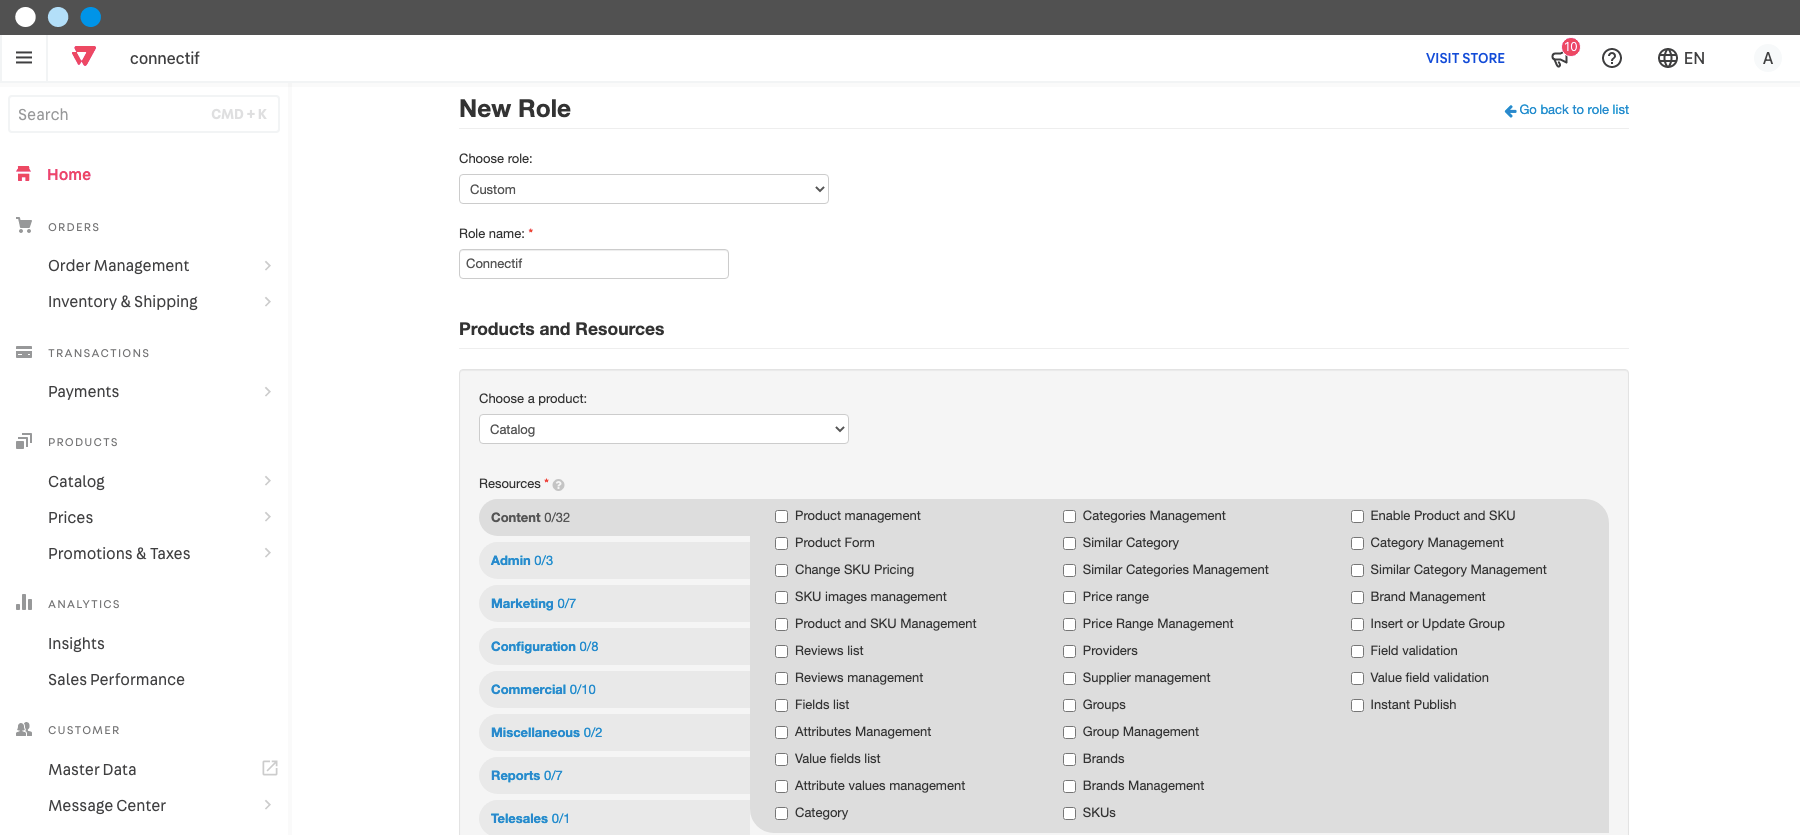Click the globe language icon
The height and width of the screenshot is (835, 1800).
click(x=1668, y=58)
